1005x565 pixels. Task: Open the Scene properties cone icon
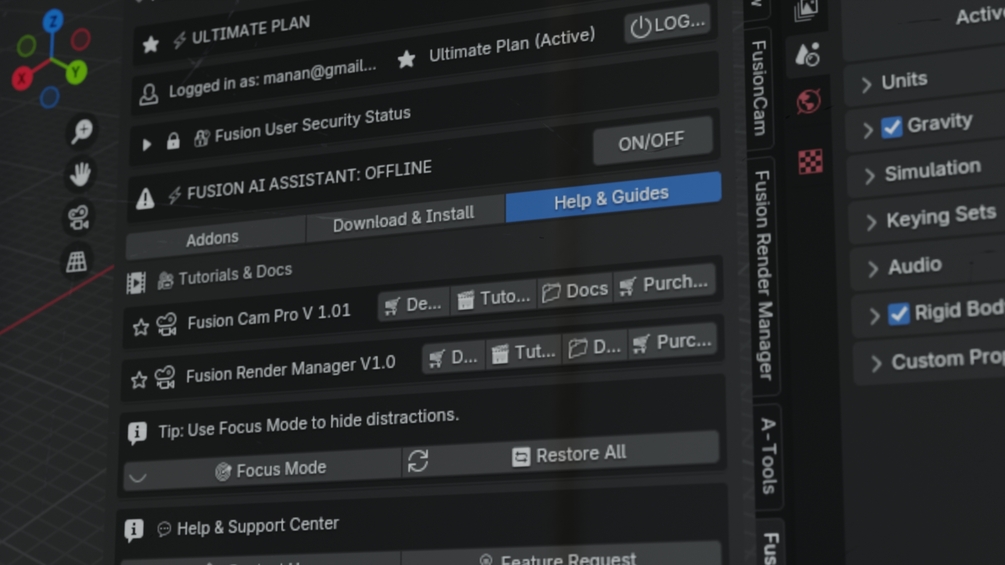[x=807, y=54]
